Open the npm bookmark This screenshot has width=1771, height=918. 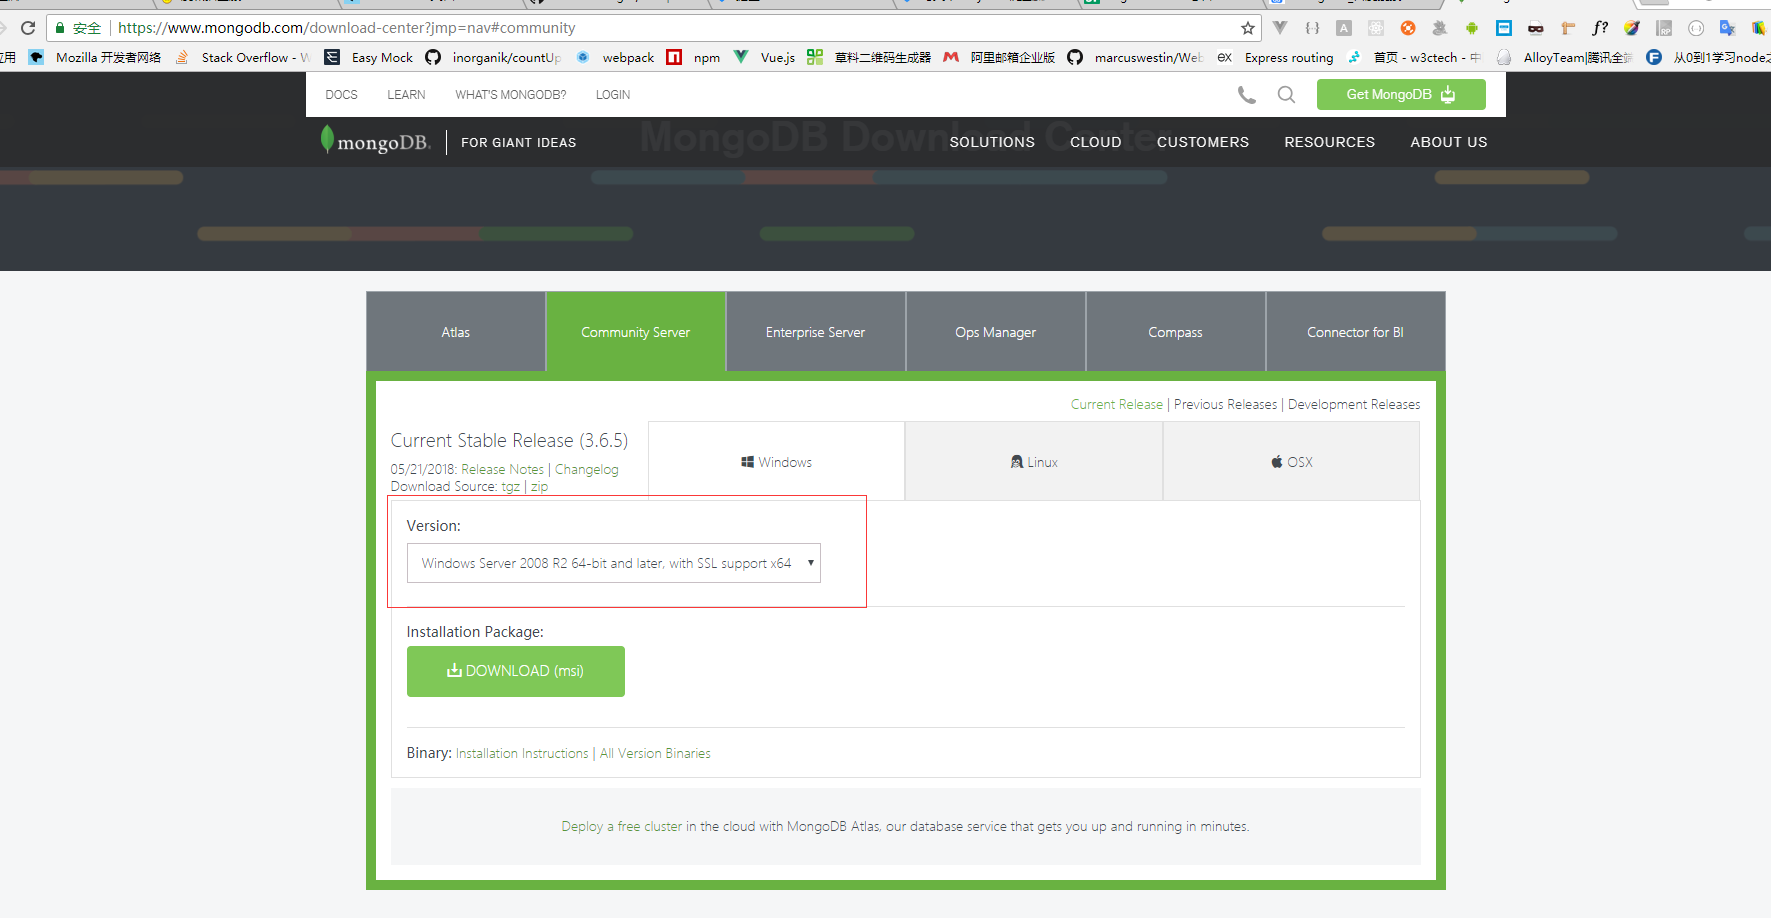coord(693,58)
